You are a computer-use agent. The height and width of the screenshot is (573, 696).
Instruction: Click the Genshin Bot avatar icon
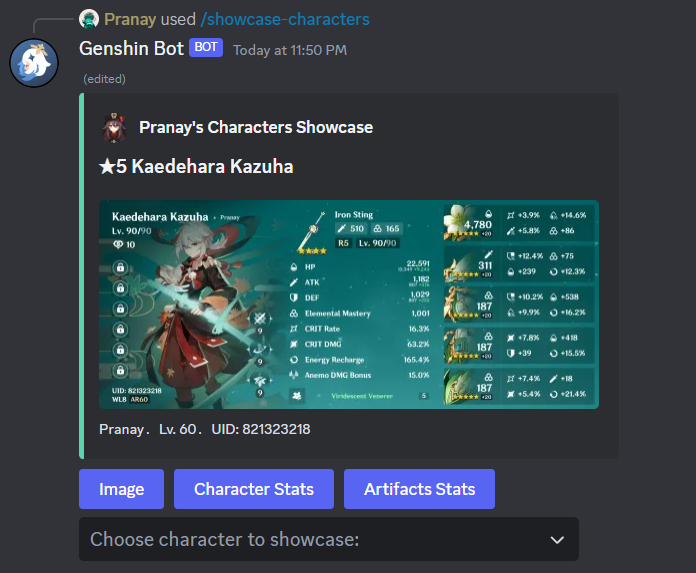click(x=34, y=63)
